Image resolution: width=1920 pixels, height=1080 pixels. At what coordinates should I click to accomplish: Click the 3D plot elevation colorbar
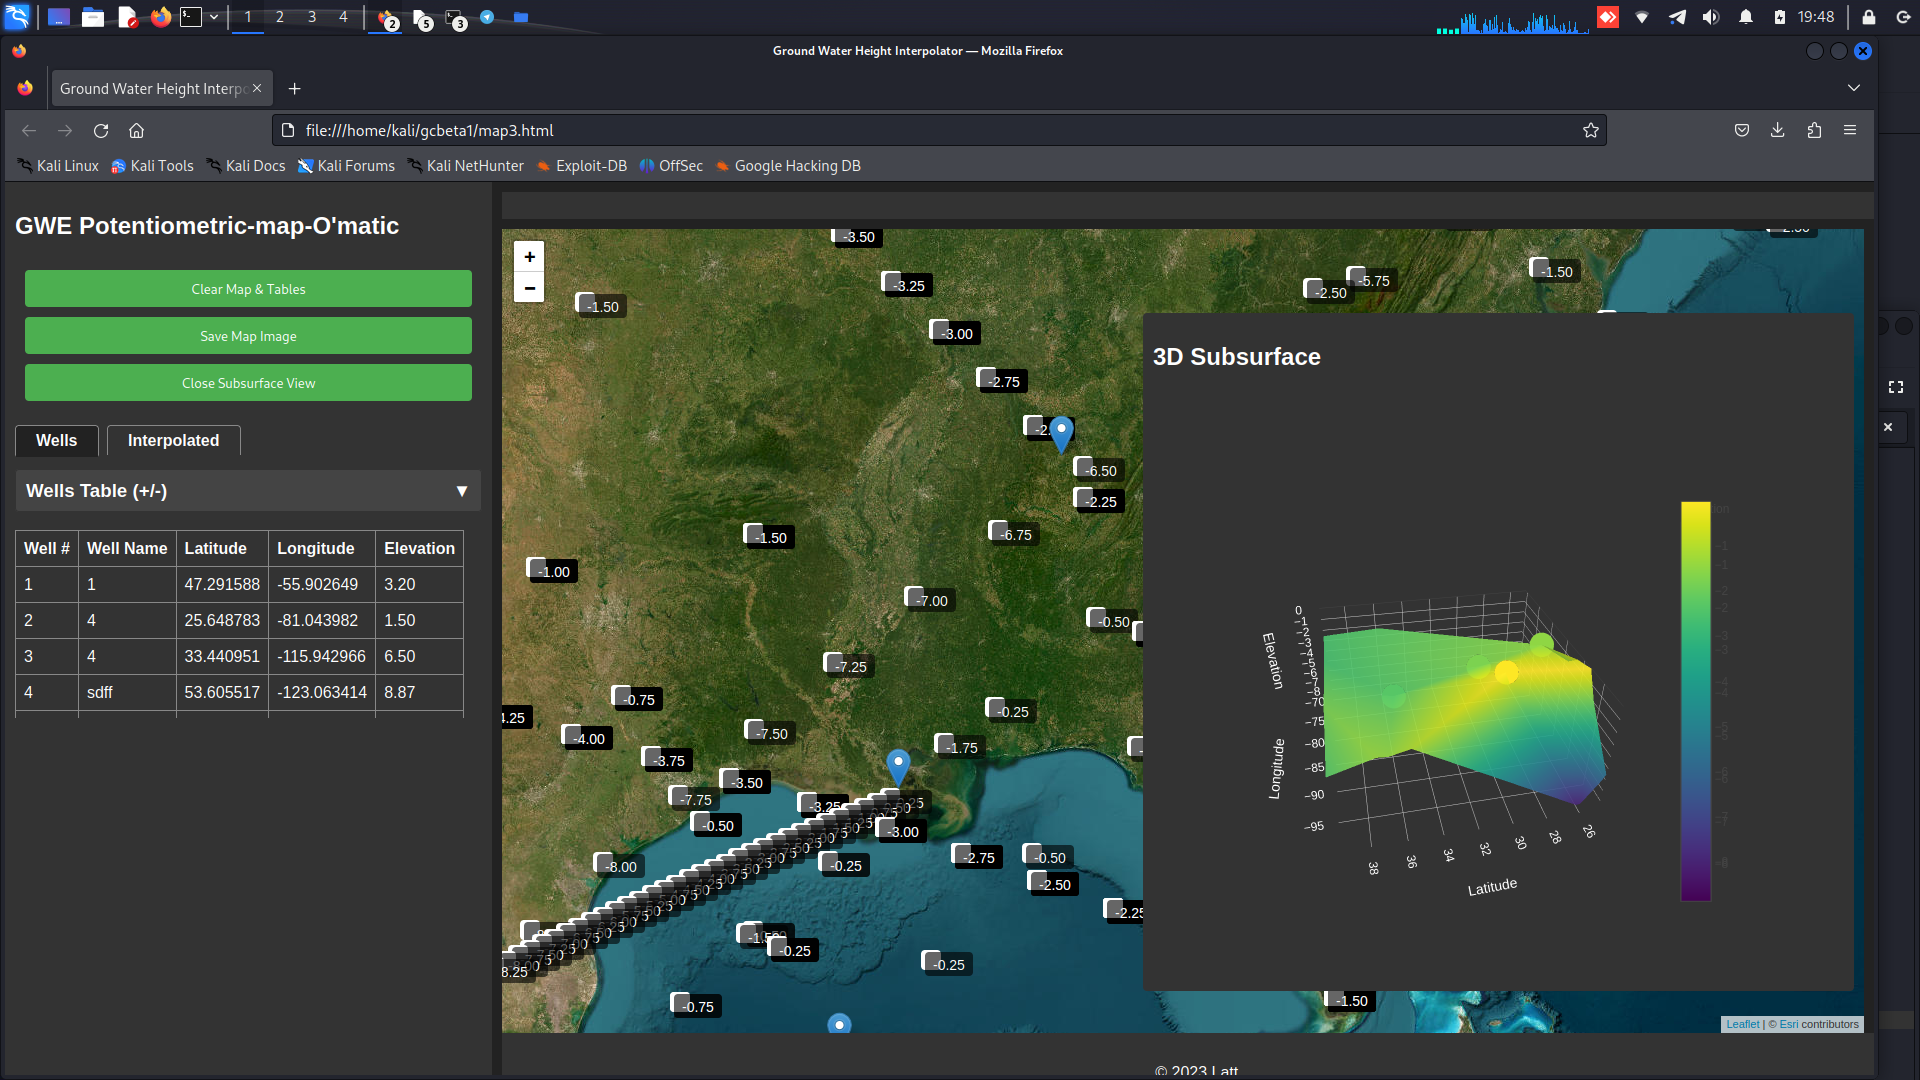(x=1695, y=700)
